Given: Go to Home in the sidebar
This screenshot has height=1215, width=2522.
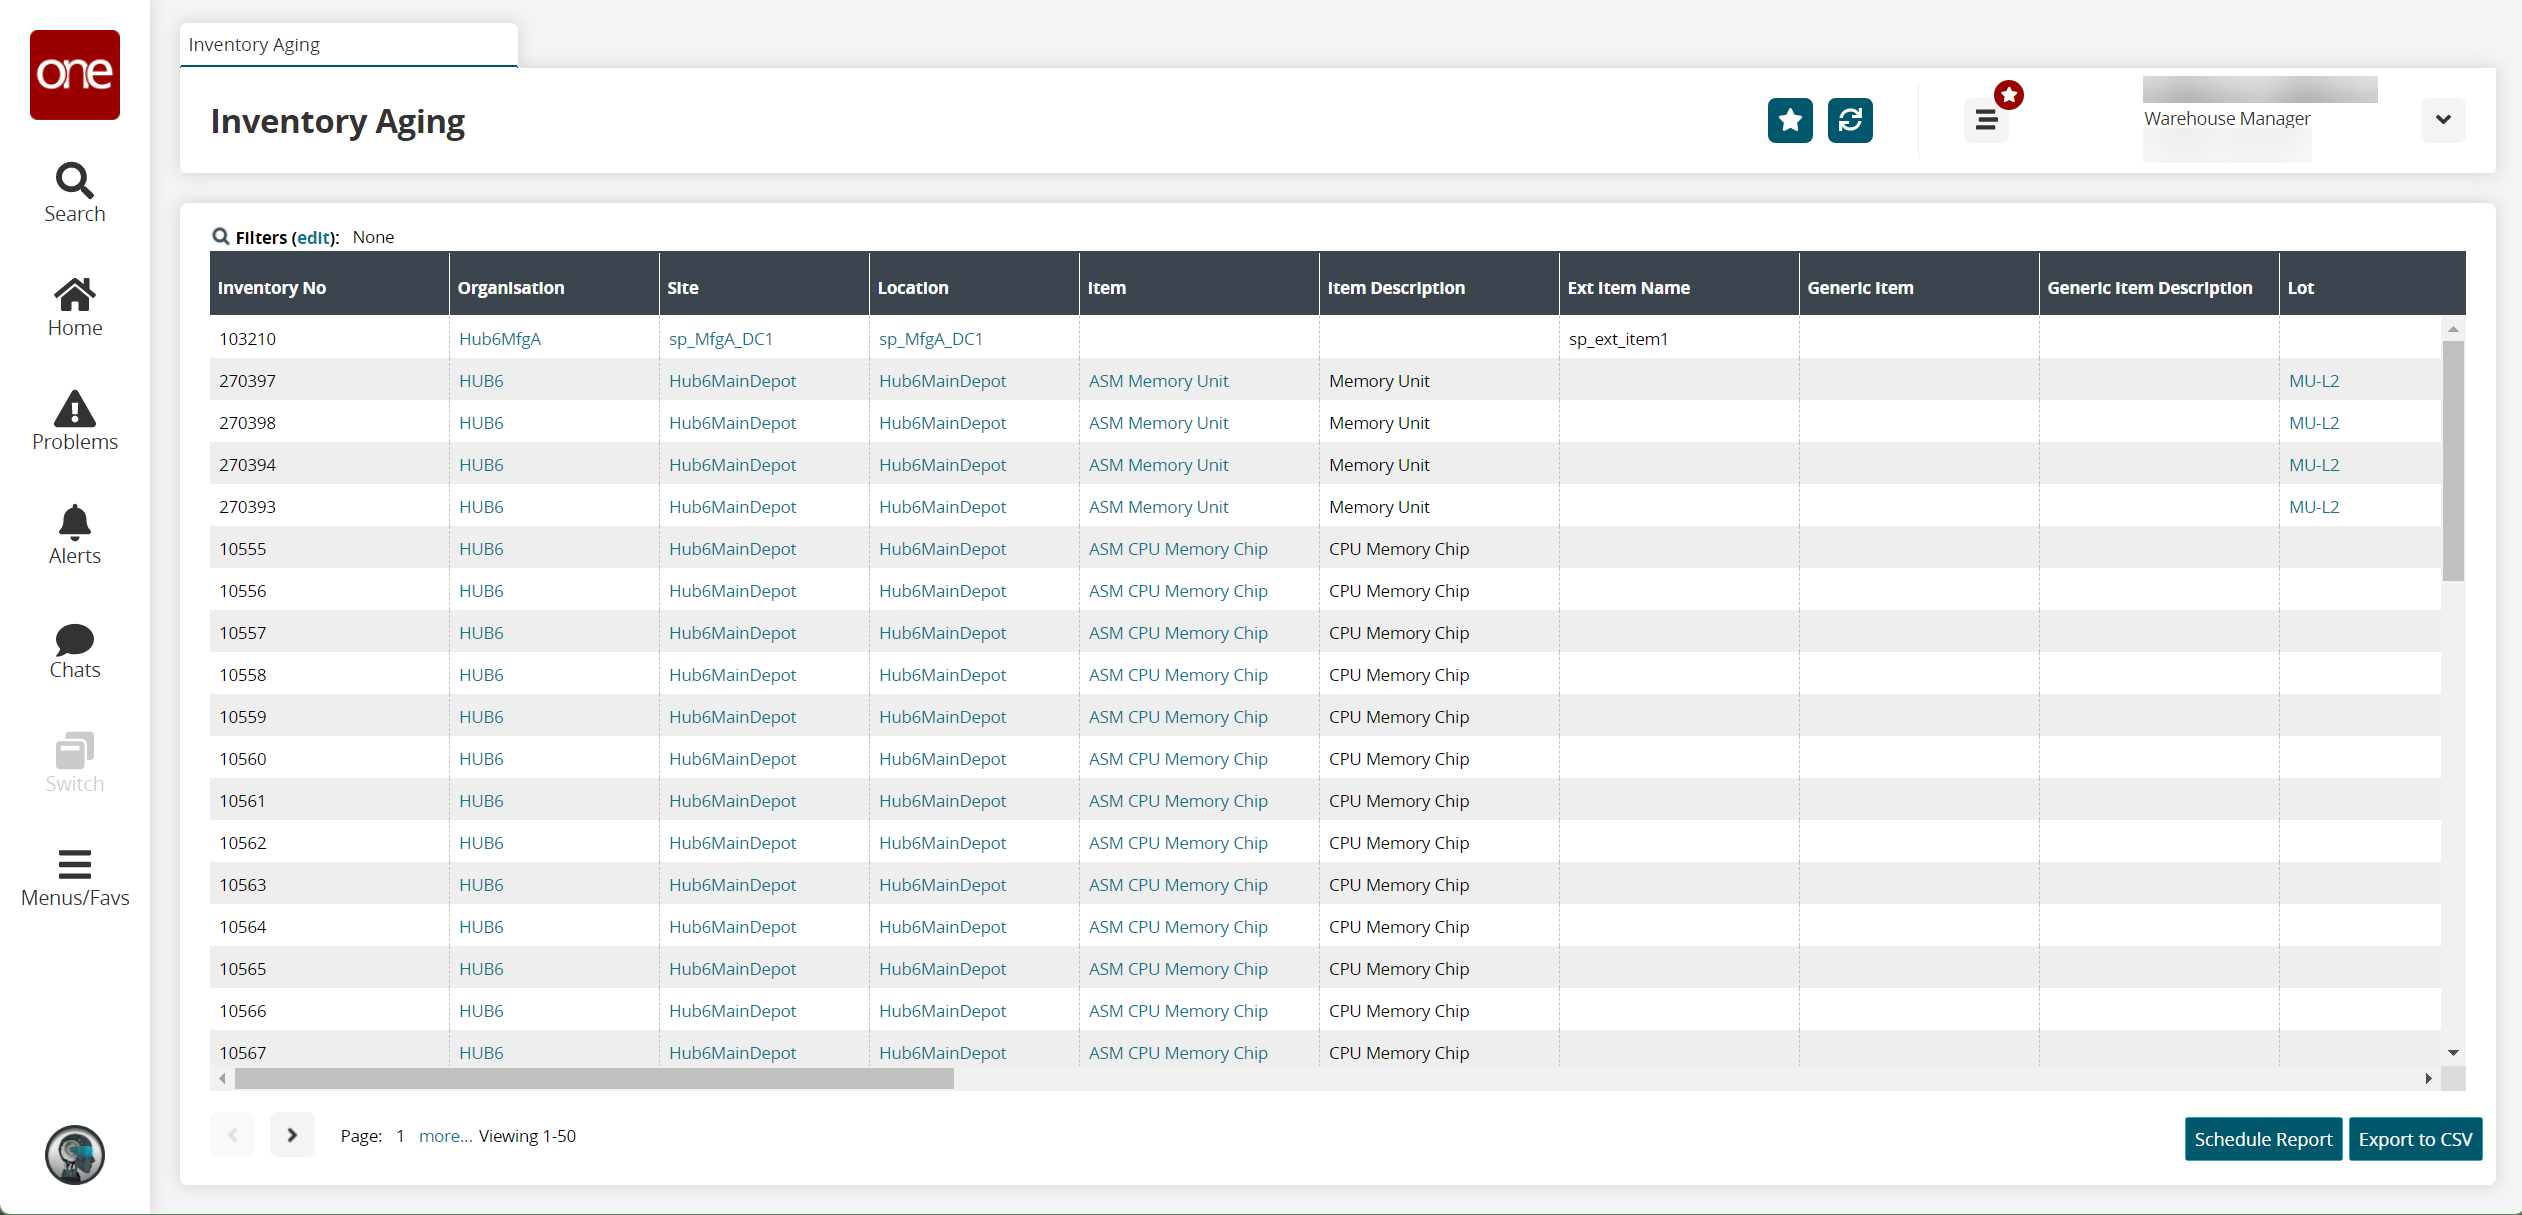Looking at the screenshot, I should click(75, 307).
